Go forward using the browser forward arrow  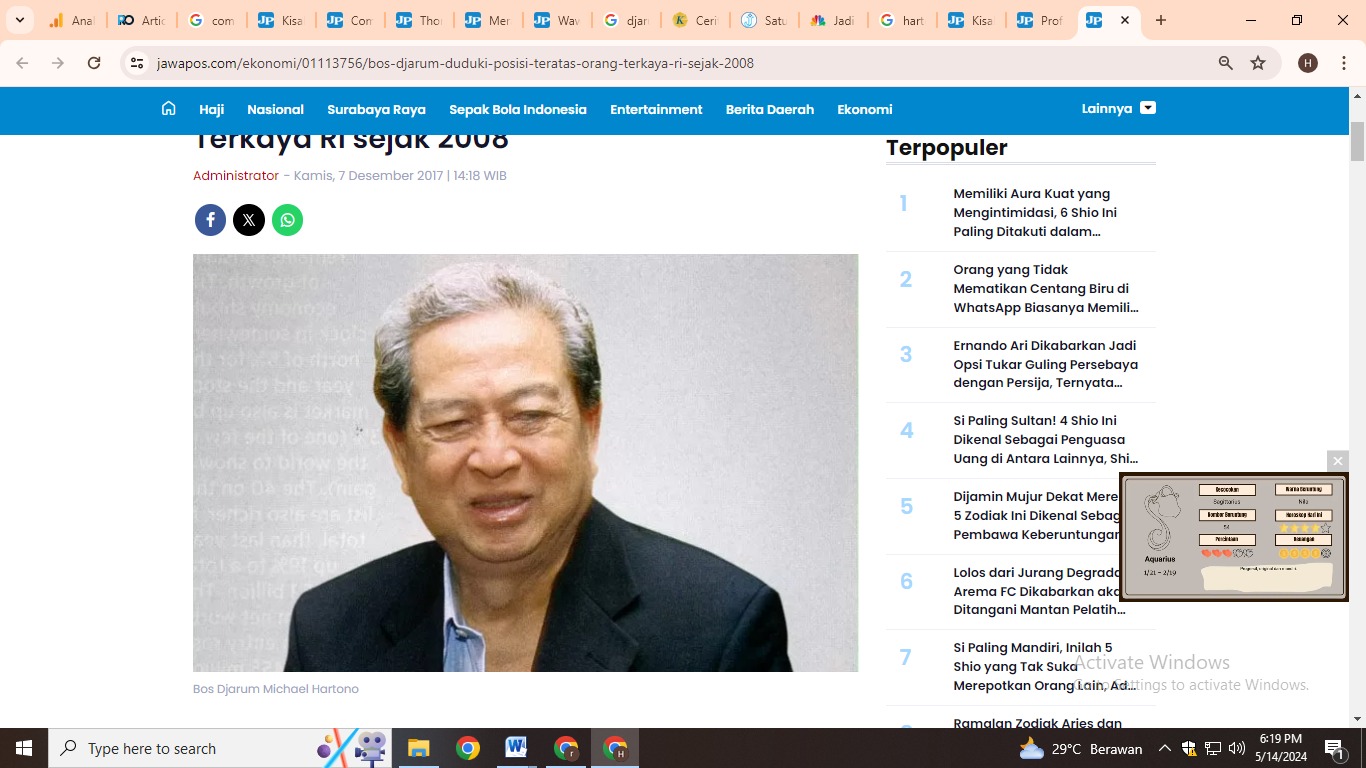(58, 63)
